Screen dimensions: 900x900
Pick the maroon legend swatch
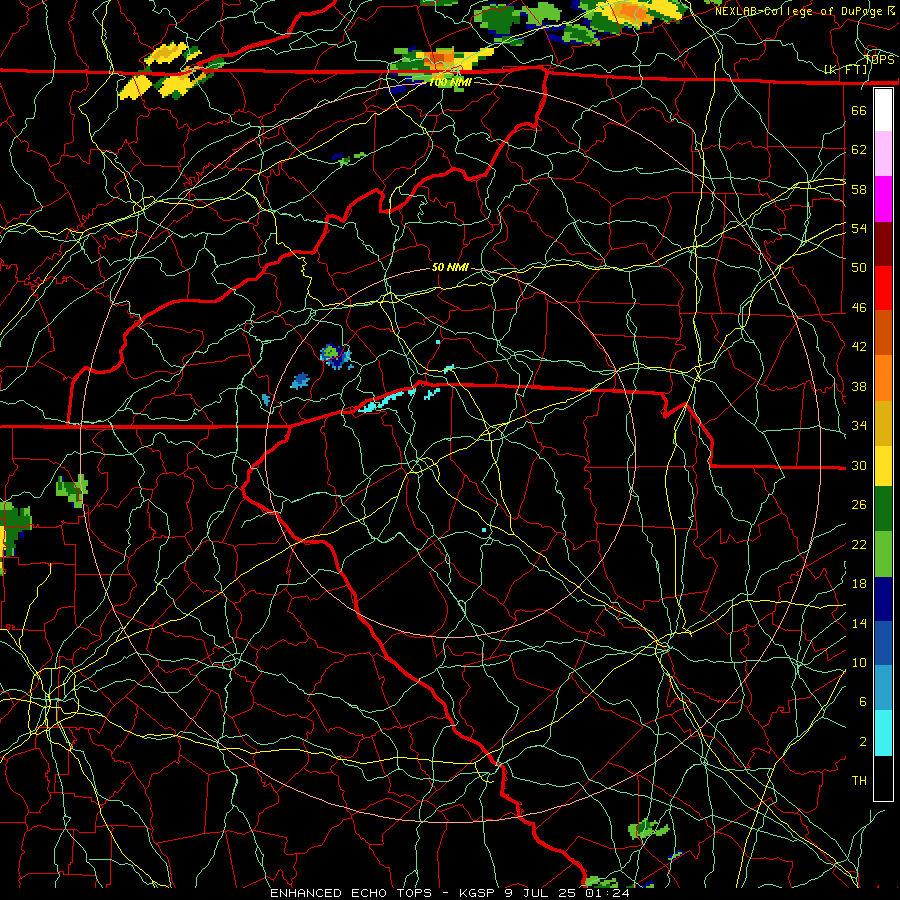[883, 244]
